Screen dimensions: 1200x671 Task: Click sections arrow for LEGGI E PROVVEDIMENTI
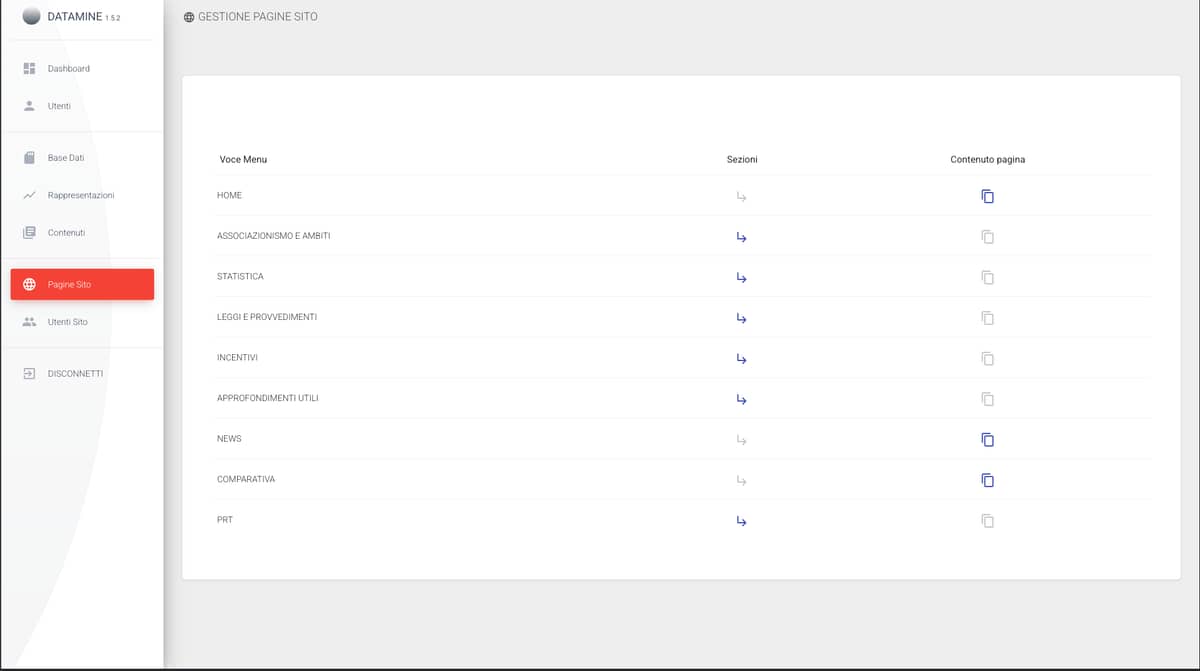pos(741,318)
